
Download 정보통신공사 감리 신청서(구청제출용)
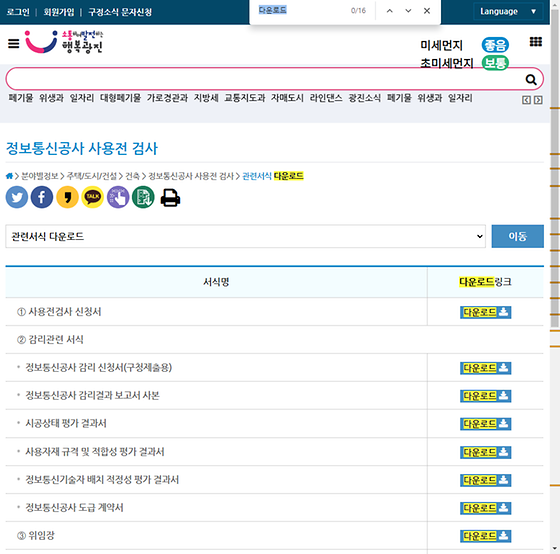point(485,368)
